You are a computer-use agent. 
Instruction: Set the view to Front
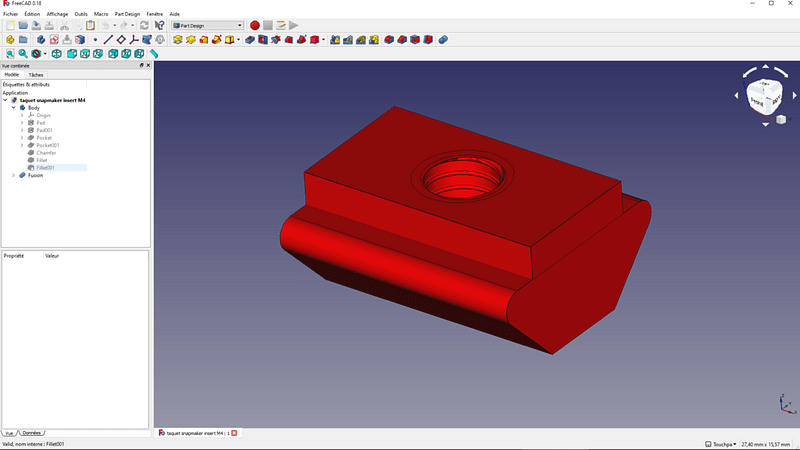[x=72, y=54]
